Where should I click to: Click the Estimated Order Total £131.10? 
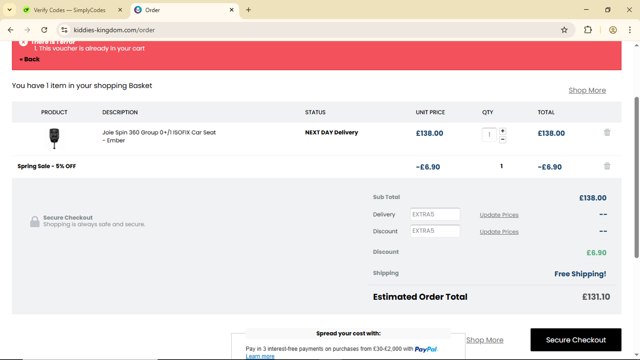point(596,297)
